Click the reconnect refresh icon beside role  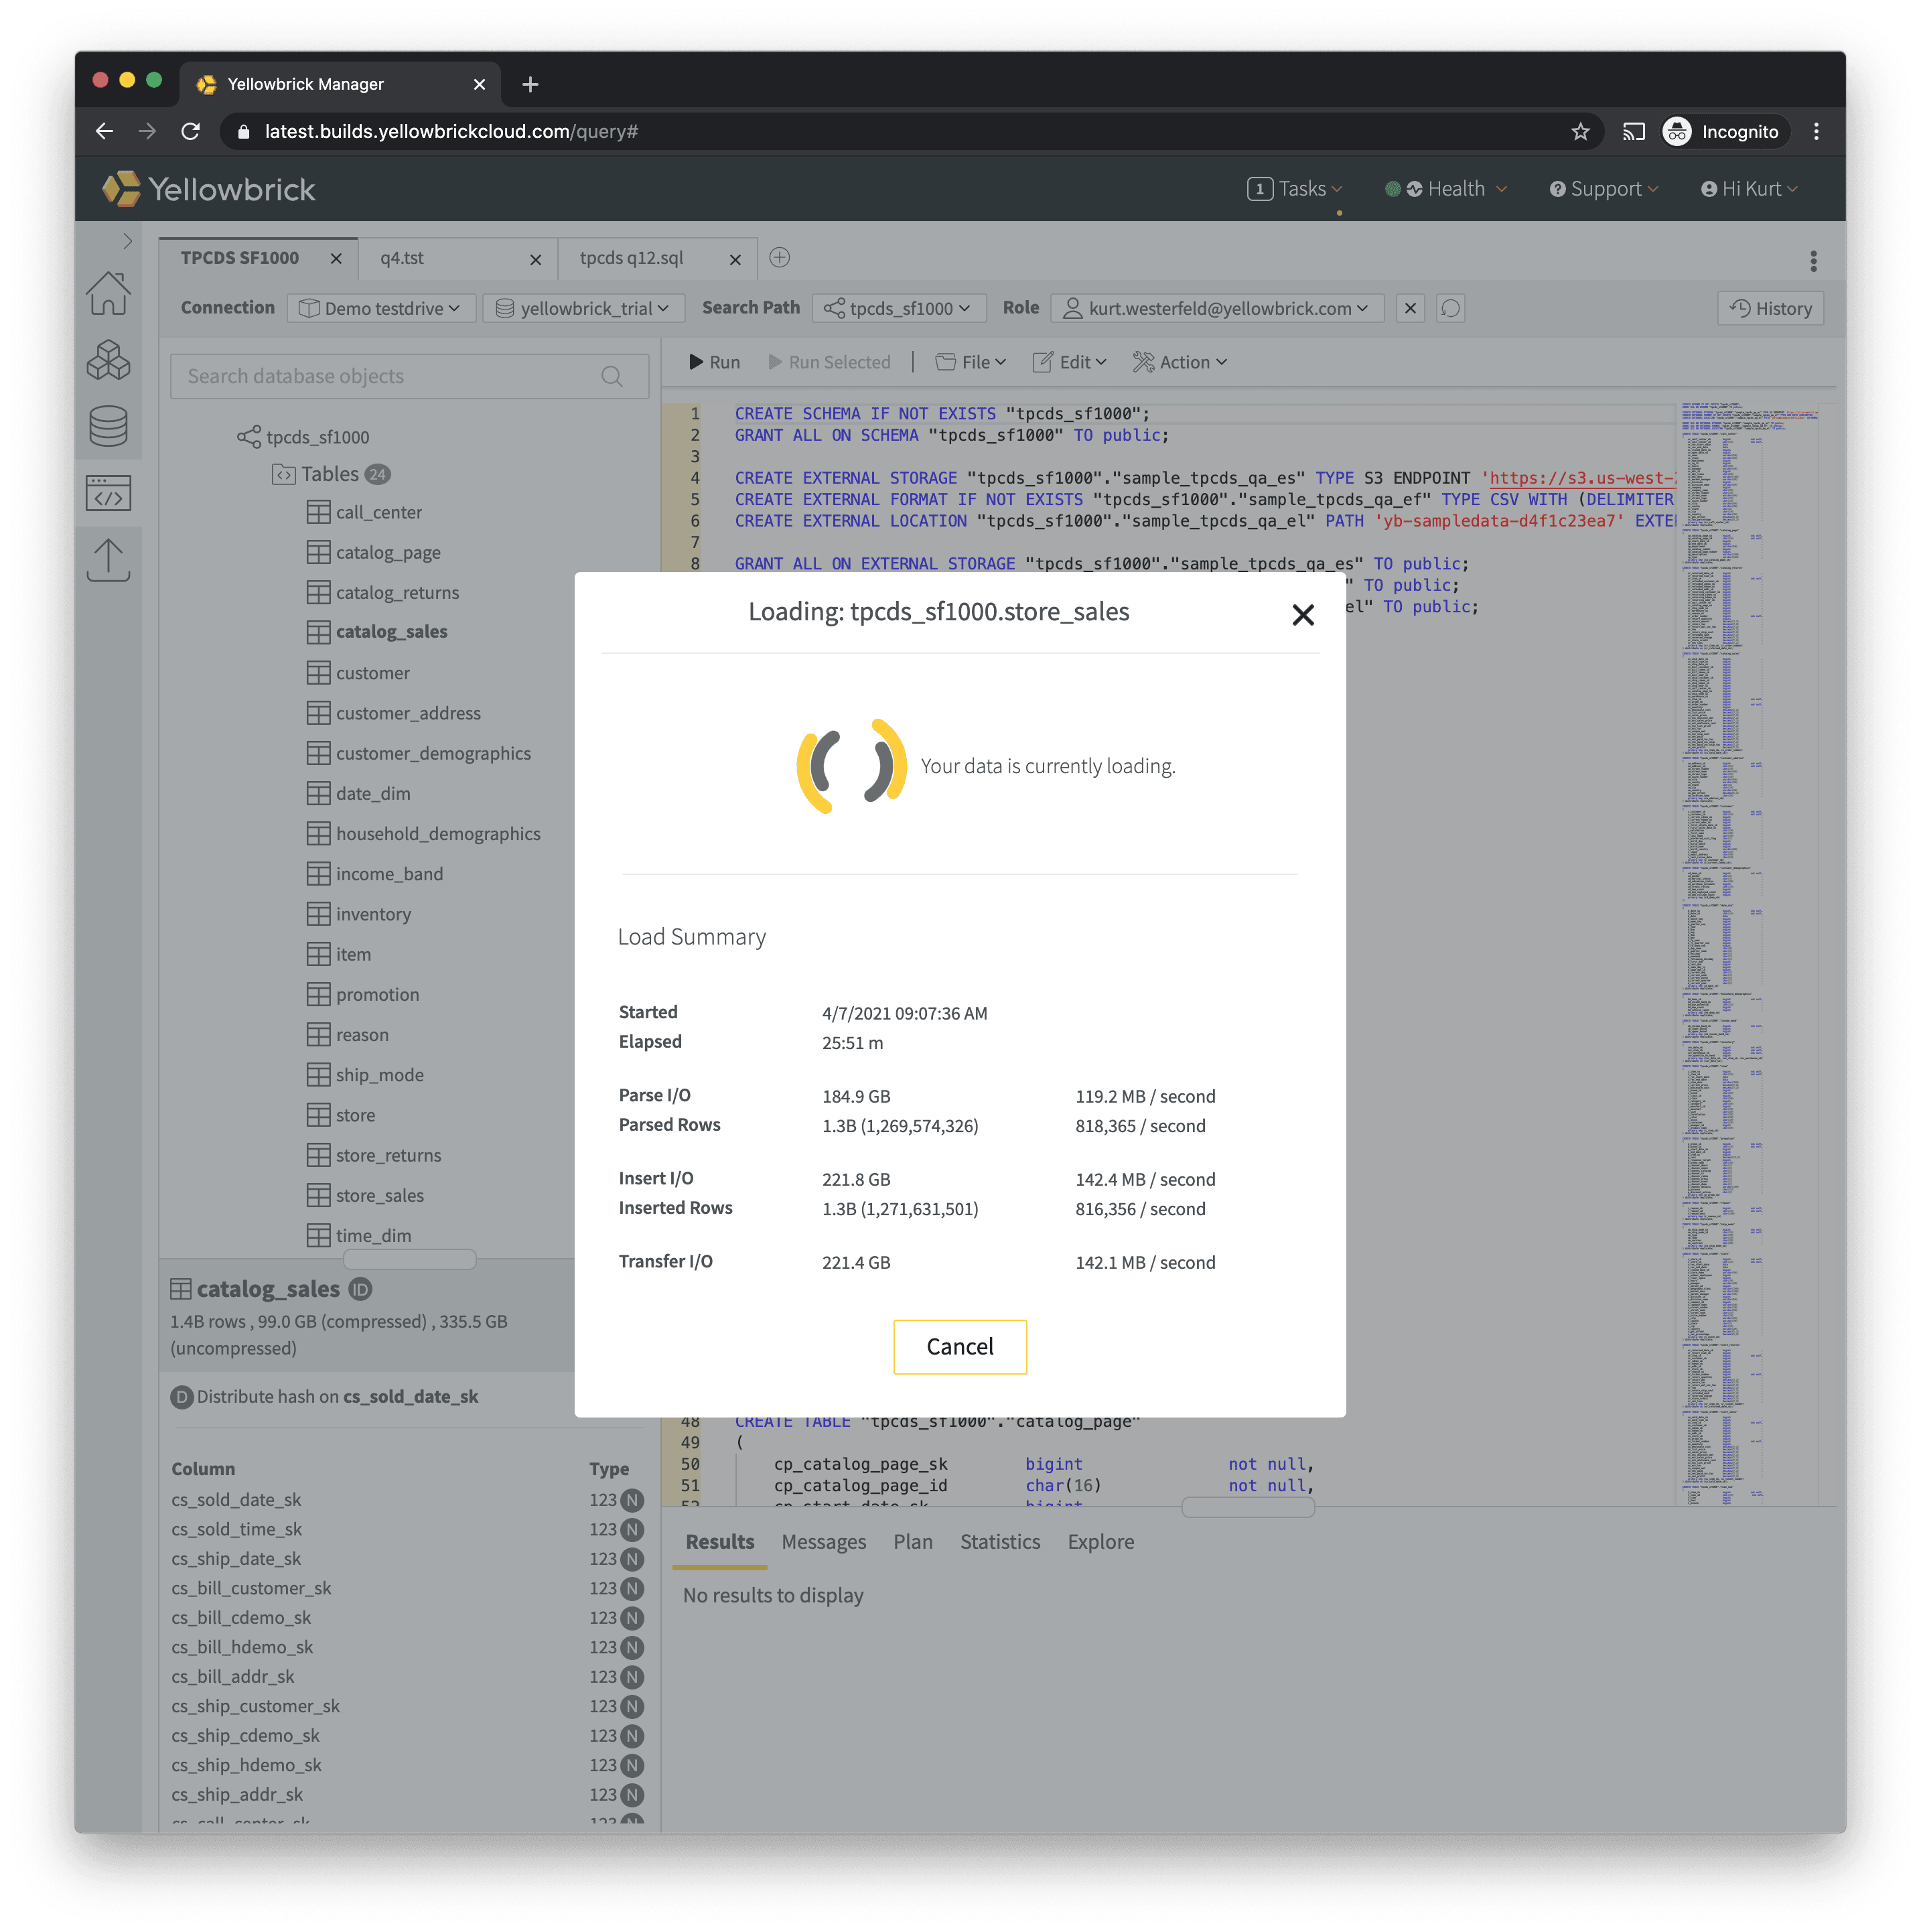click(x=1450, y=309)
